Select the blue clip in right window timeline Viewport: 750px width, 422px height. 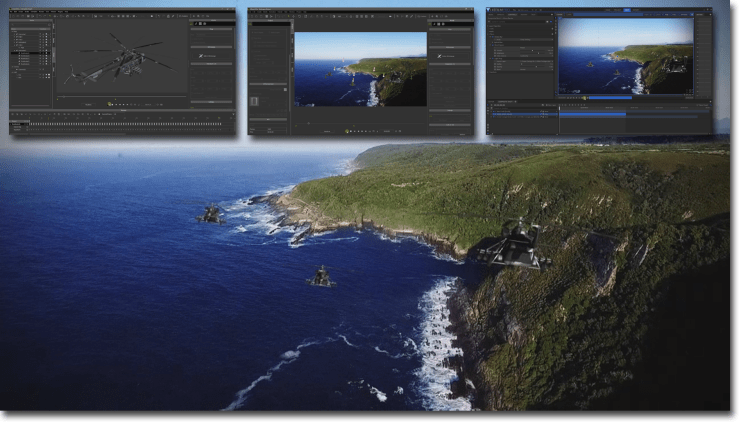pos(592,113)
